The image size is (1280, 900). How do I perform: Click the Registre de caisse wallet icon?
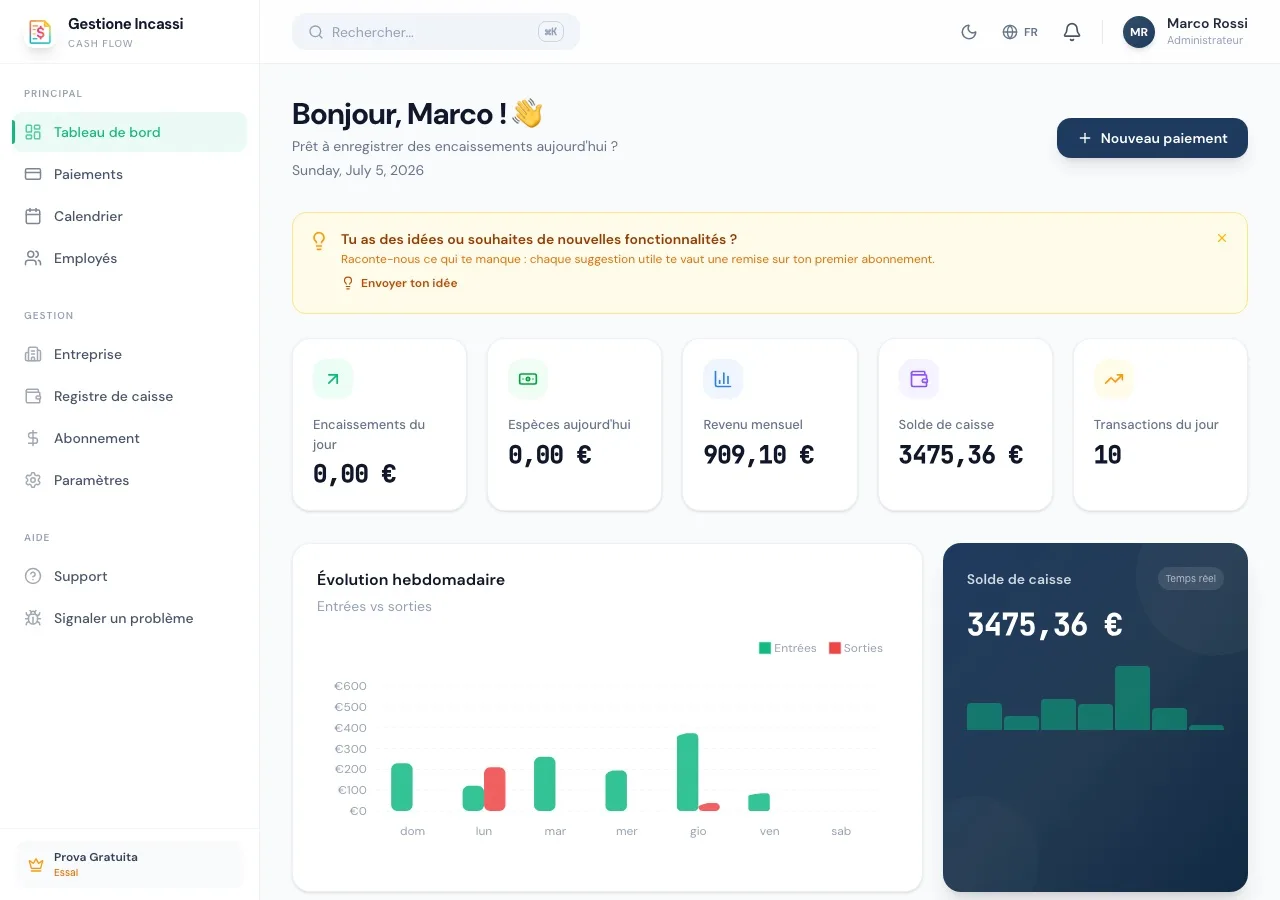tap(33, 396)
